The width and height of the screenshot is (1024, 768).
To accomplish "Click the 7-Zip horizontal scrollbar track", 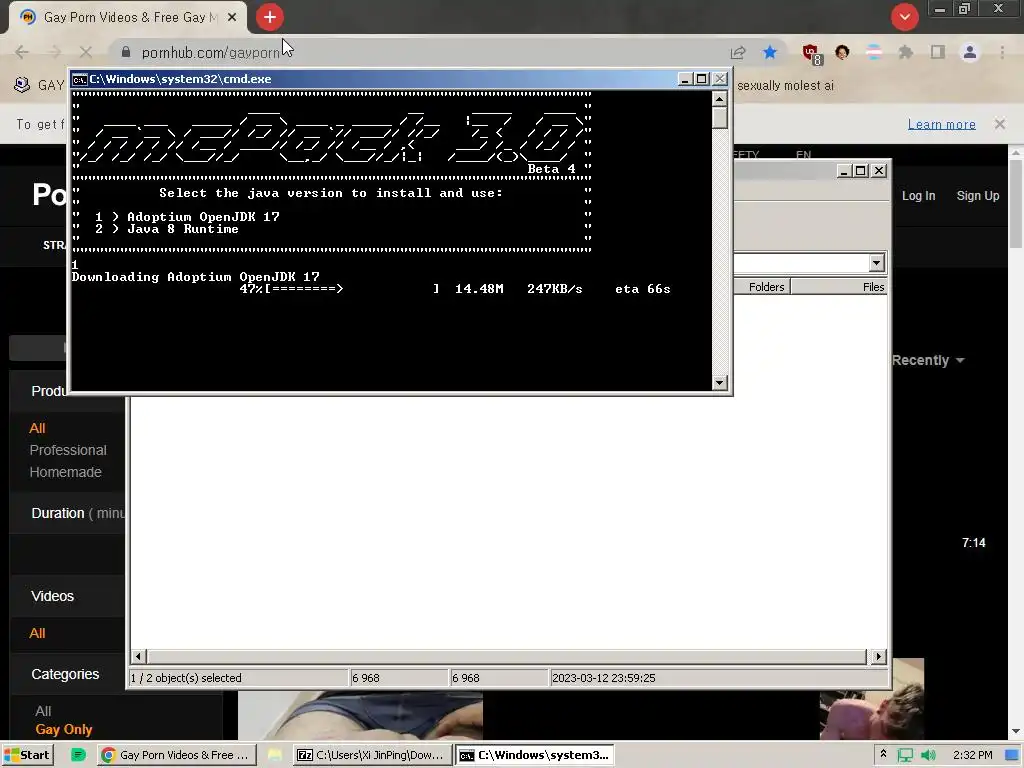I will point(507,656).
